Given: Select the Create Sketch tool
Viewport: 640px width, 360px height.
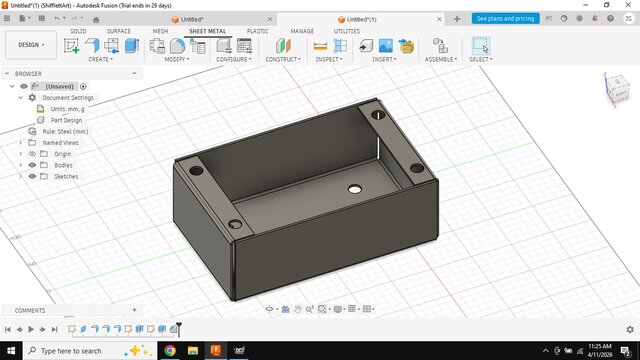Looking at the screenshot, I should pos(71,46).
